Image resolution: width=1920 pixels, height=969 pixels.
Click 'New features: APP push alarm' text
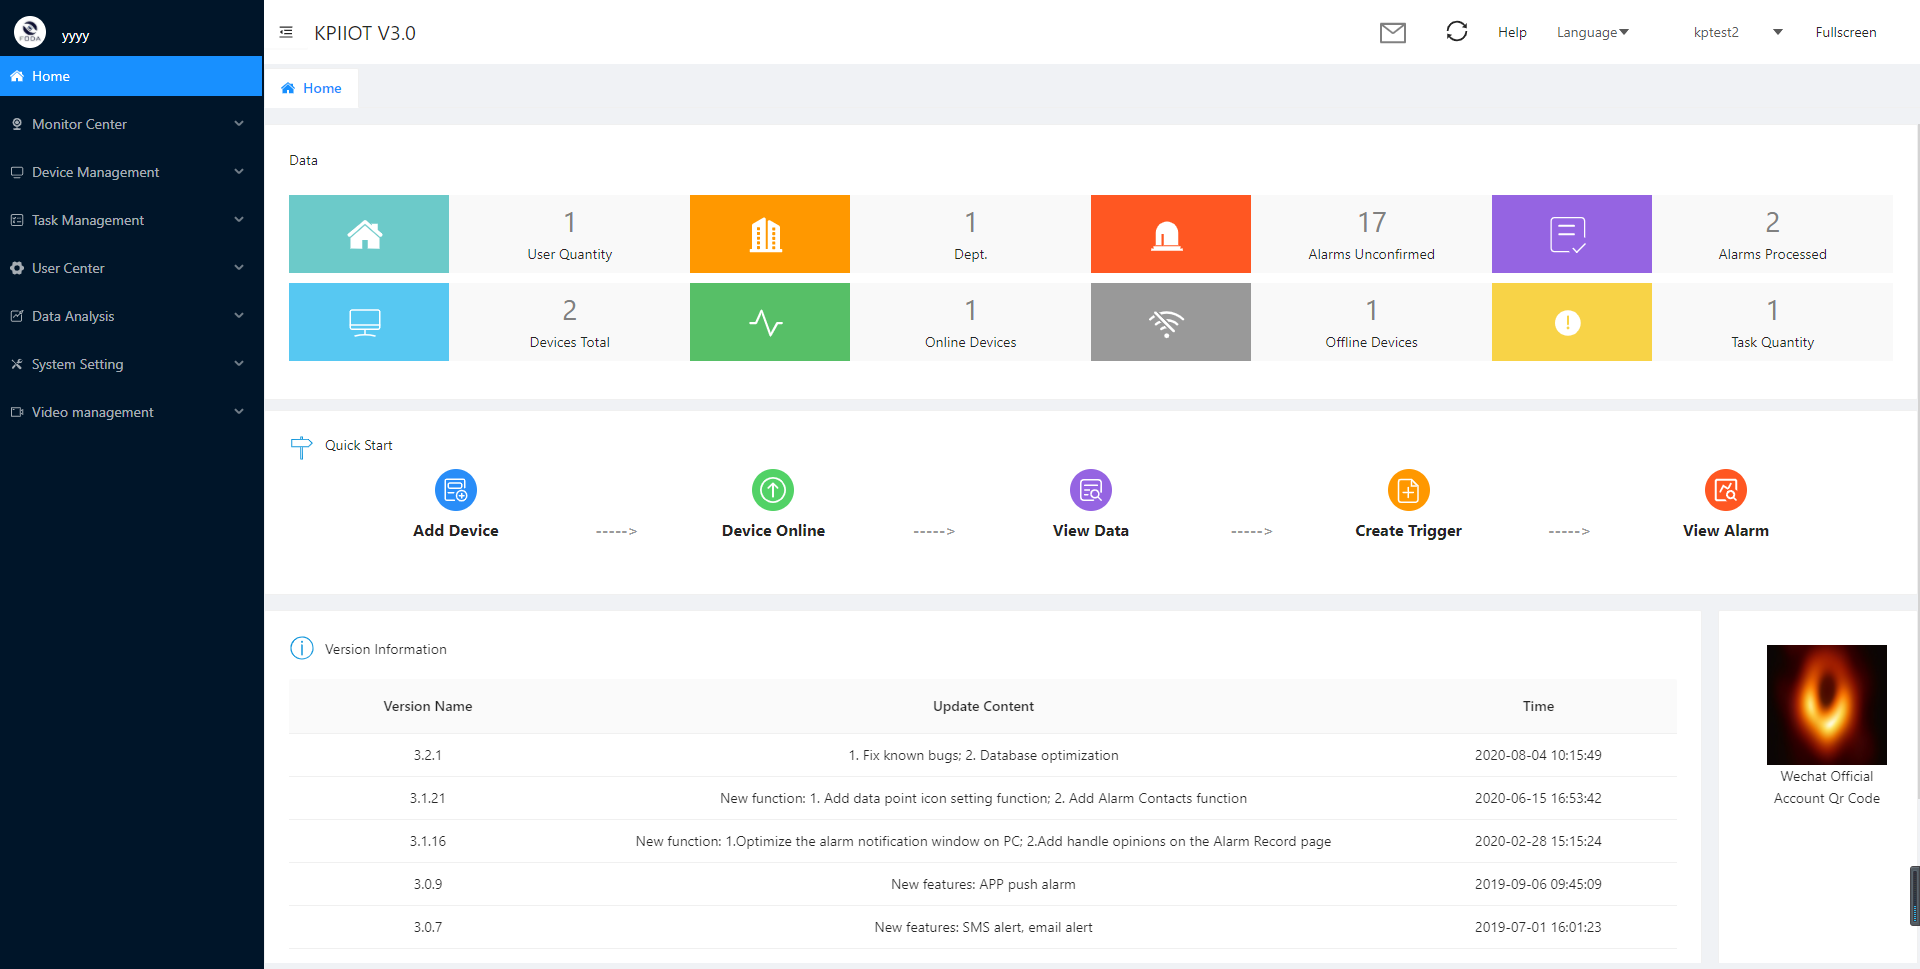983,884
